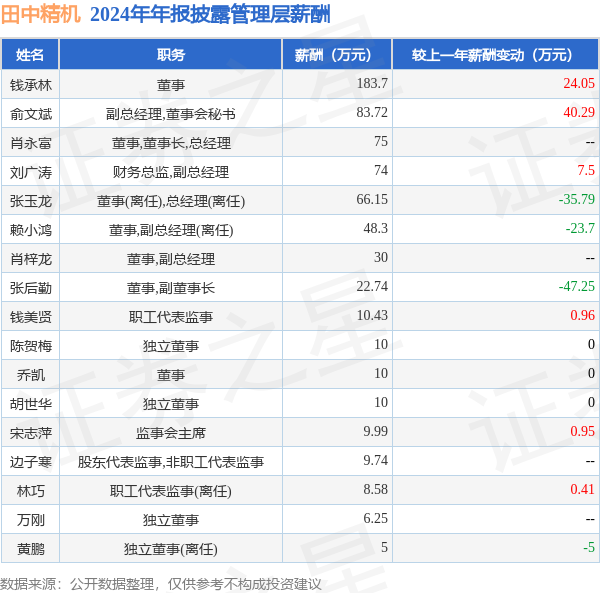Select the name 赖小鸿
600x593 pixels.
click(31, 230)
